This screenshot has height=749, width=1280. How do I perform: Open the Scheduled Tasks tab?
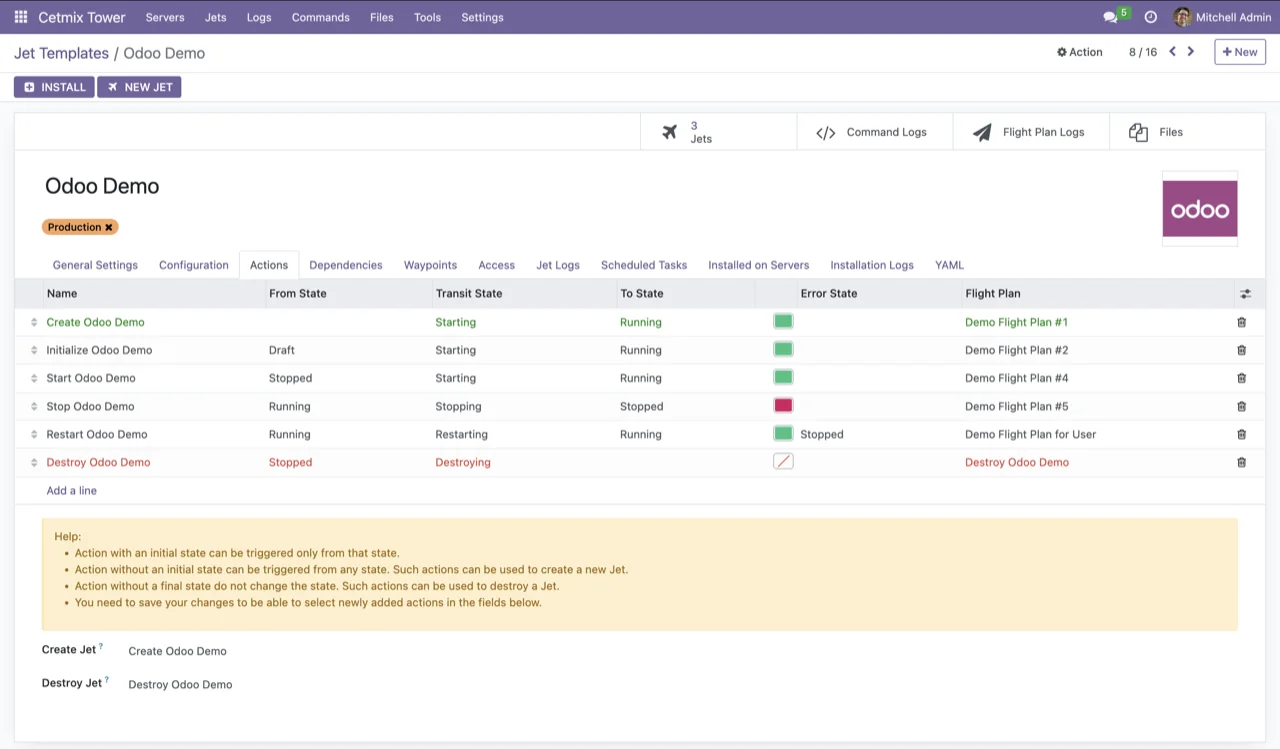pos(643,265)
